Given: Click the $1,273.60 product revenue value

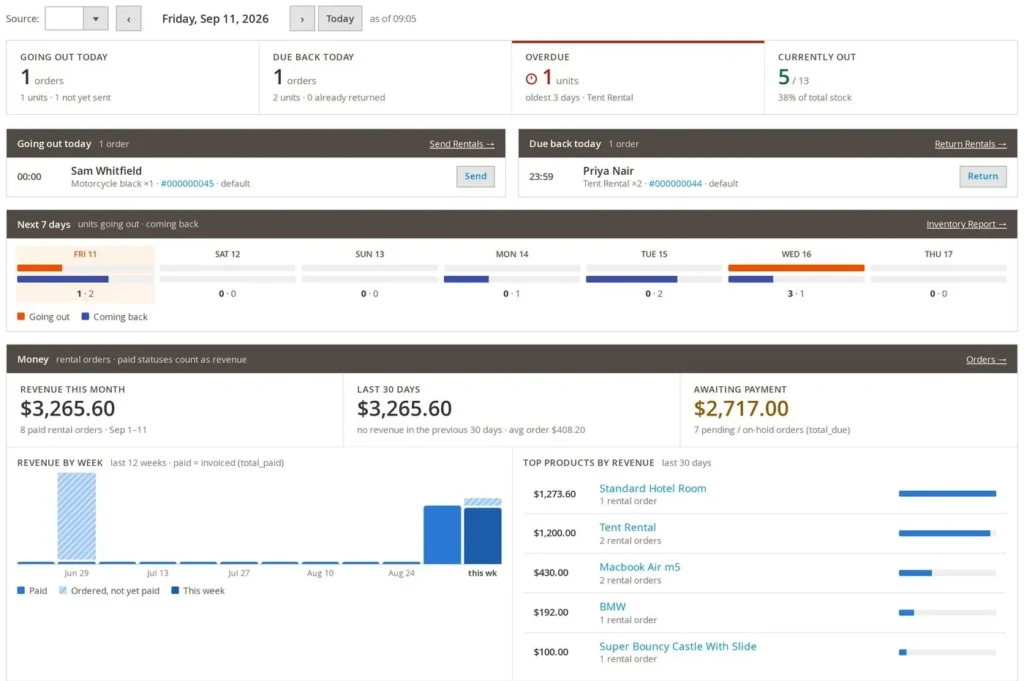Looking at the screenshot, I should (554, 494).
